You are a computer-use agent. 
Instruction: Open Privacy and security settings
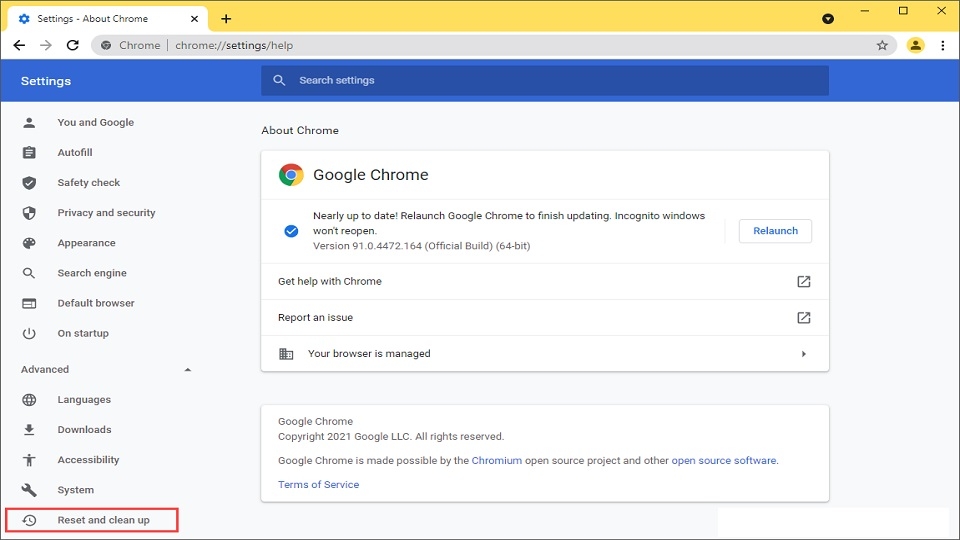[107, 212]
